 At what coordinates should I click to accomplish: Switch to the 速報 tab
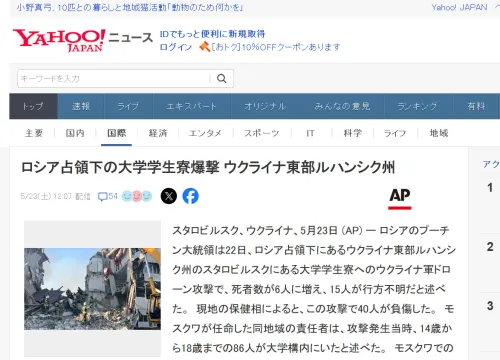[81, 106]
